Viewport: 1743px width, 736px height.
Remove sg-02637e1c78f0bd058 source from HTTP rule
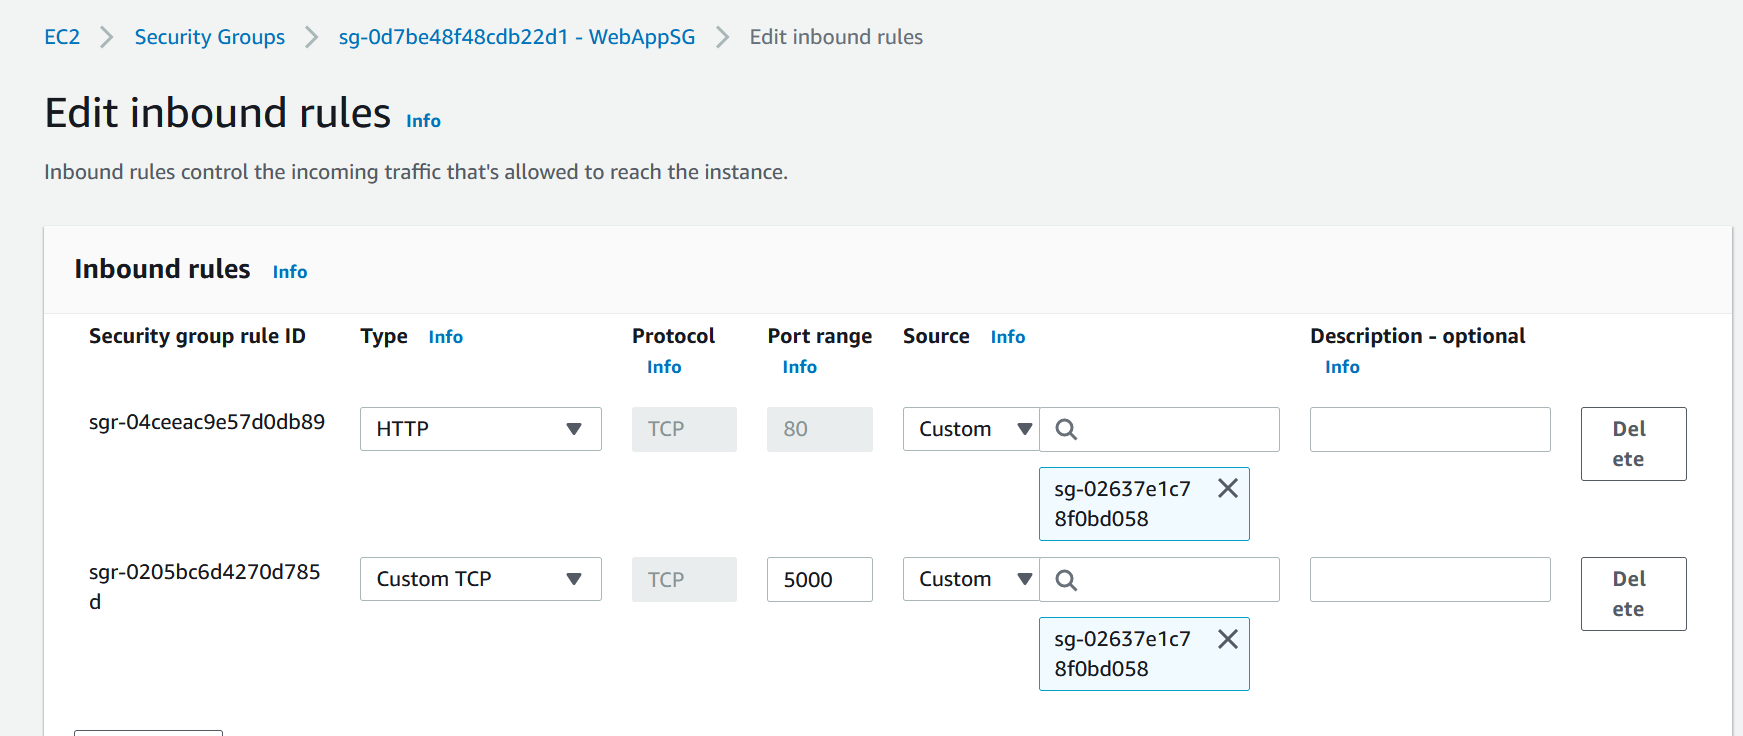1228,488
